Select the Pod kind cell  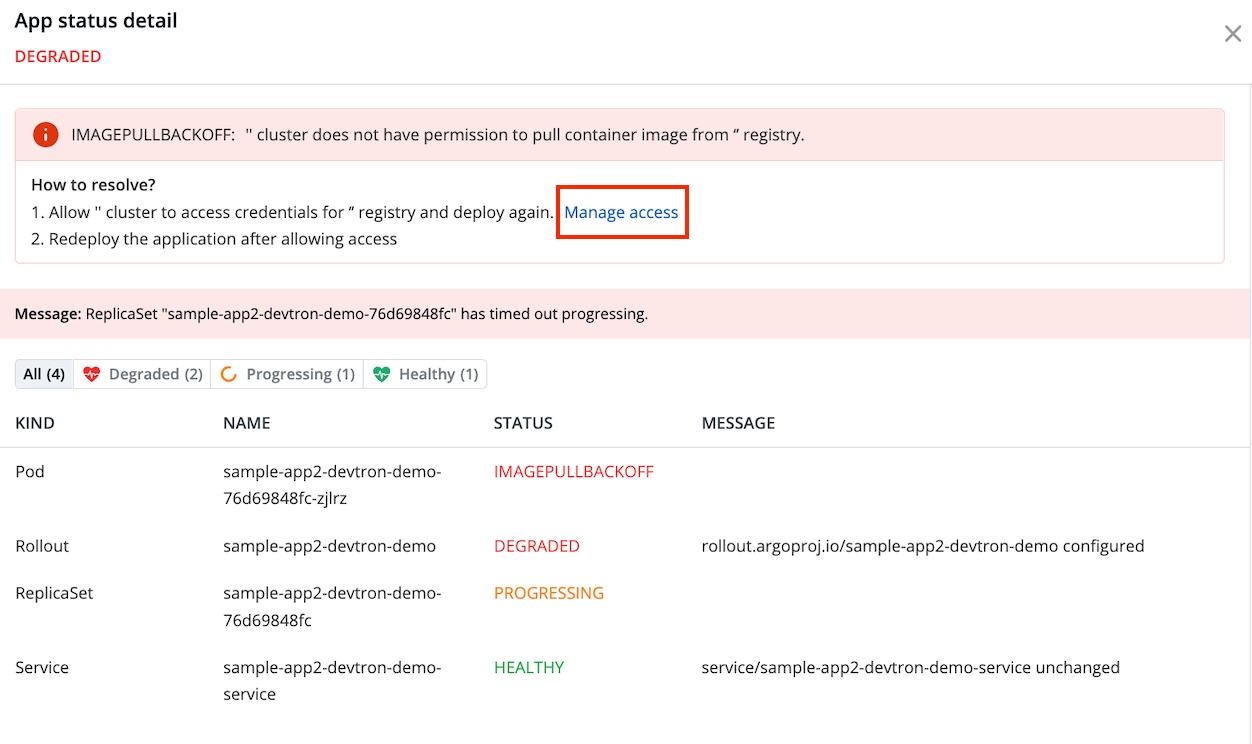30,471
